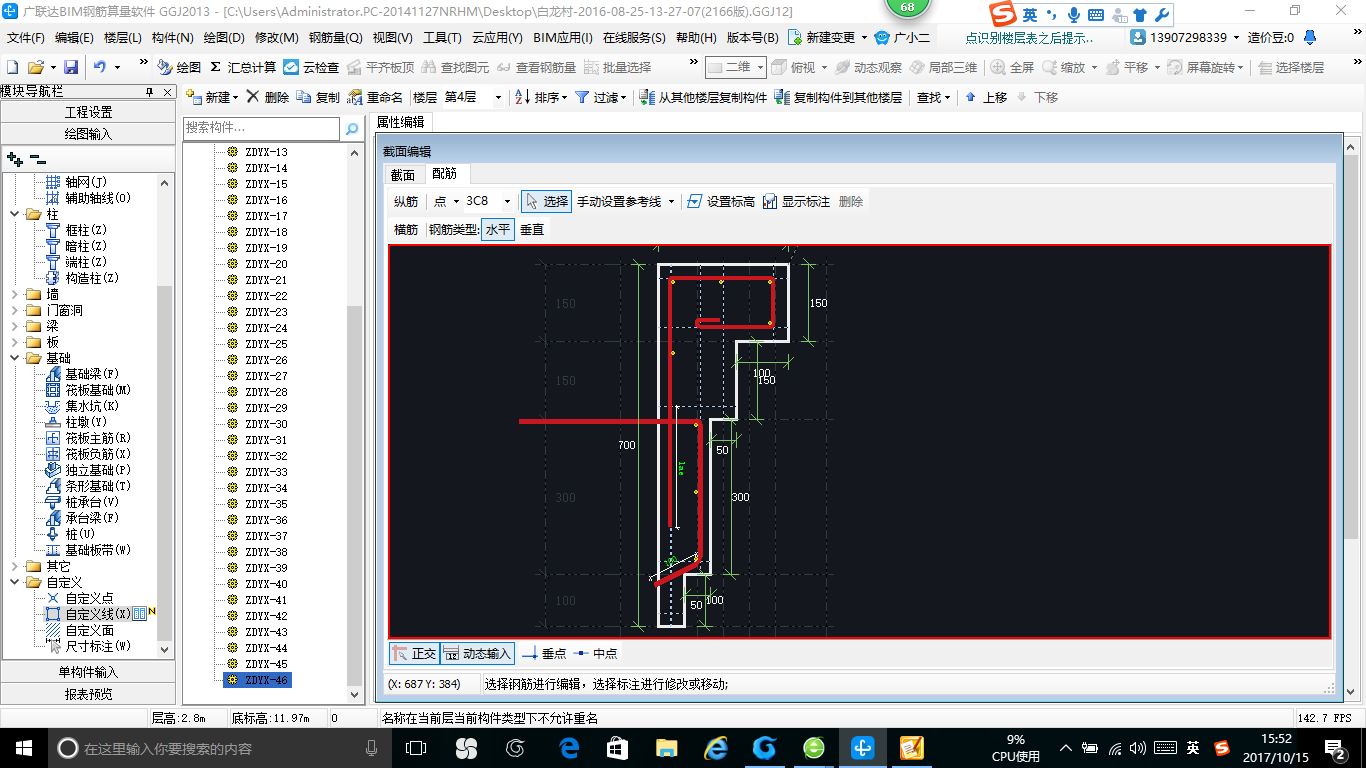
Task: Create component with 新建 button
Action: (x=211, y=97)
